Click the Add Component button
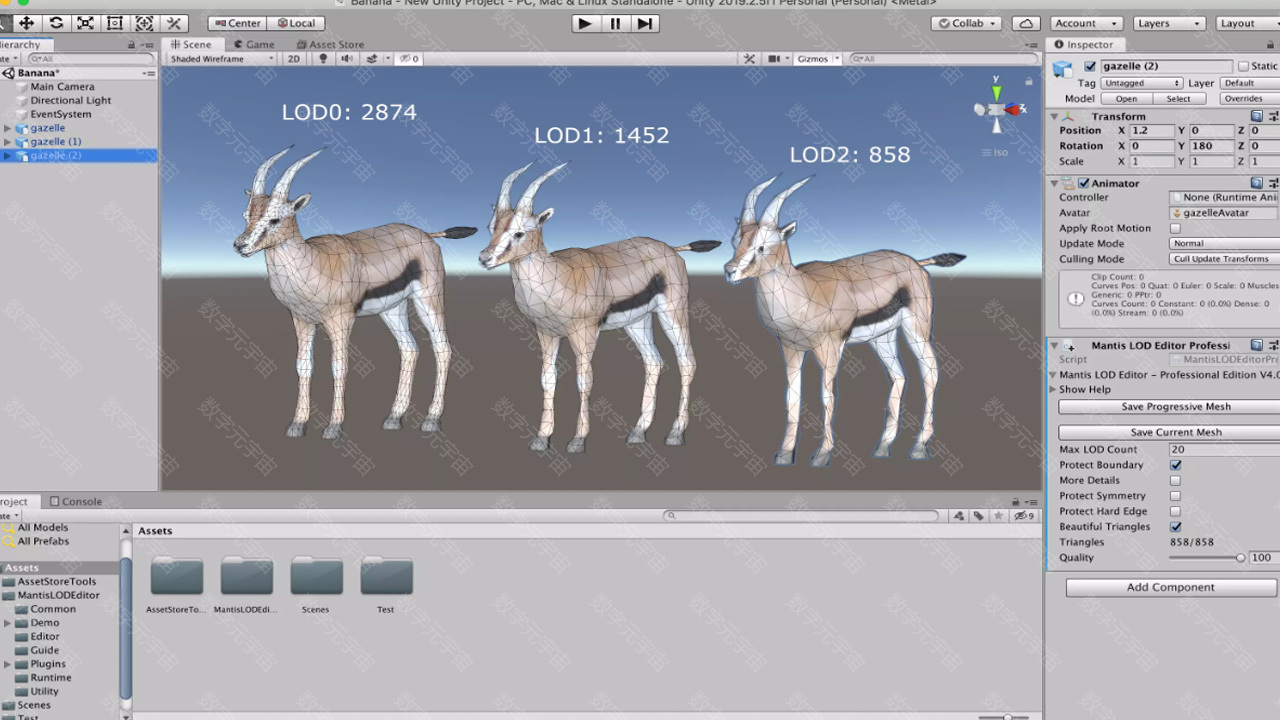The width and height of the screenshot is (1280, 720). (x=1170, y=587)
